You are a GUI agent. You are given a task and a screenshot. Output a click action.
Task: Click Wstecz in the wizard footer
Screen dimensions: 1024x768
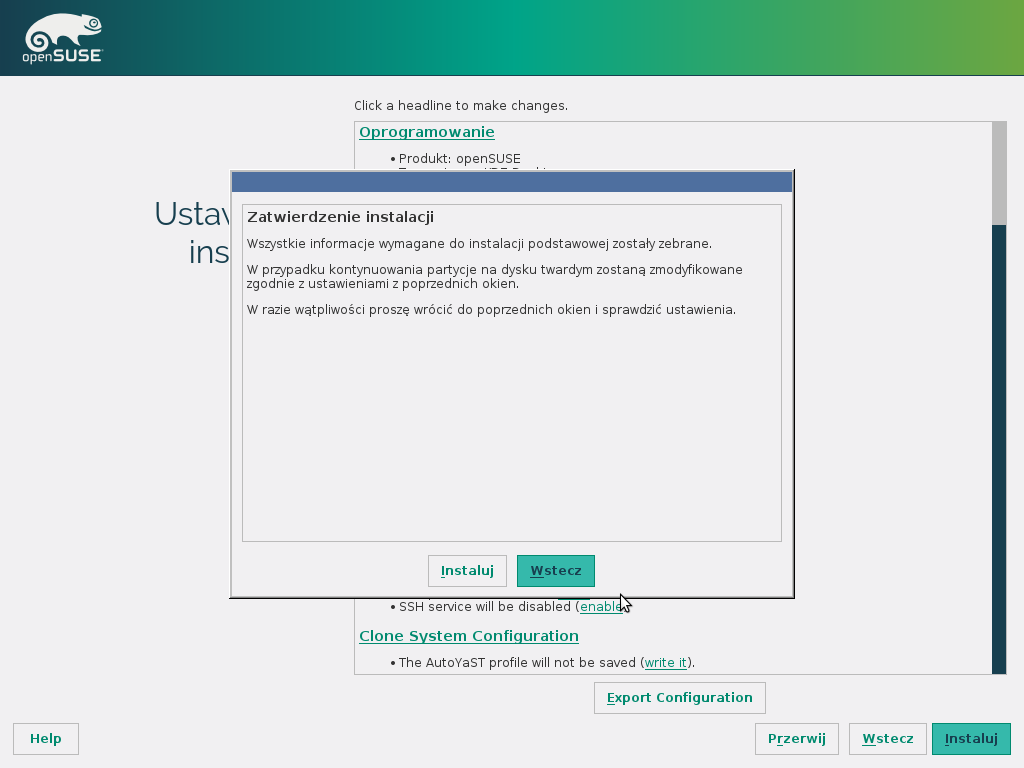tap(887, 739)
